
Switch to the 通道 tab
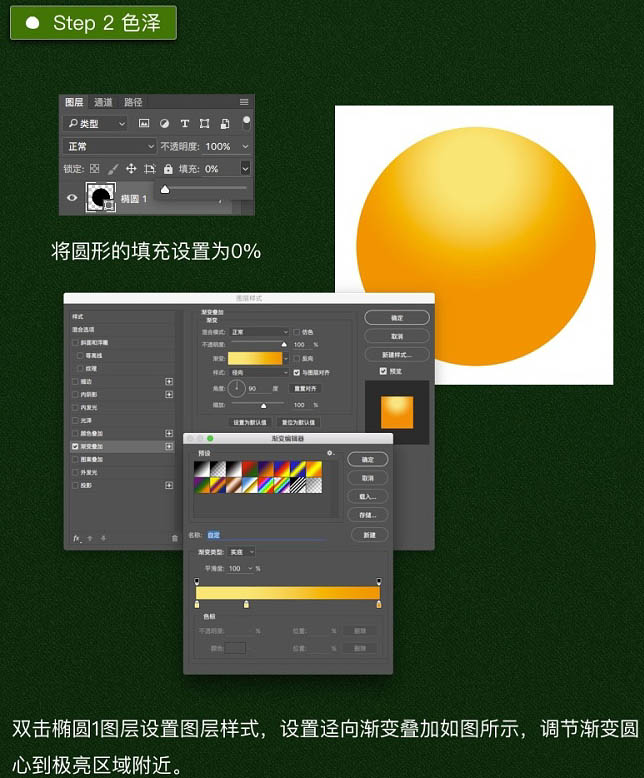click(x=103, y=102)
